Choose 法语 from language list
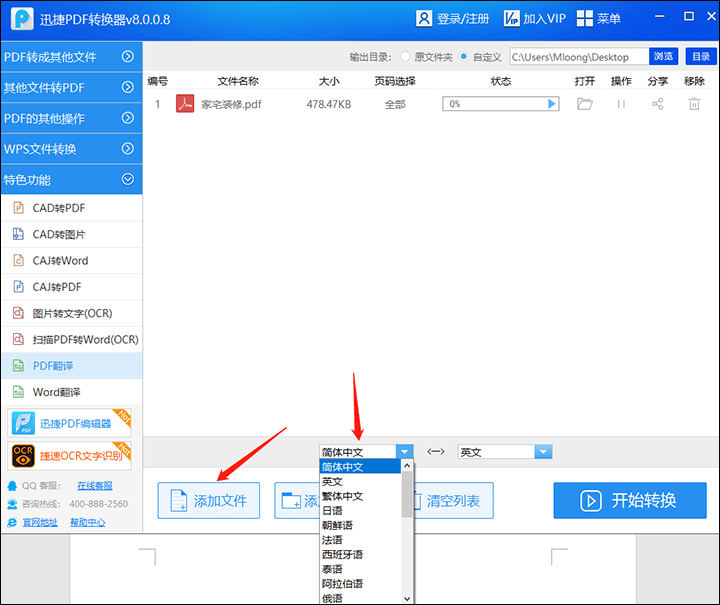720x605 pixels. point(360,540)
